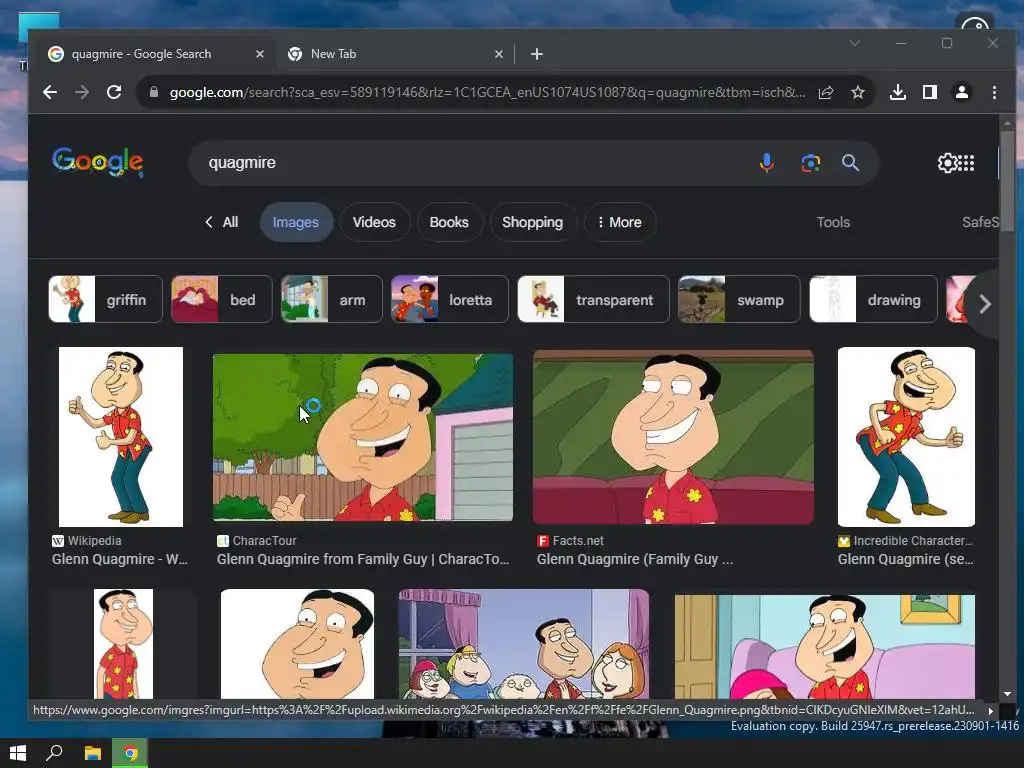Go back to All results

(x=221, y=222)
